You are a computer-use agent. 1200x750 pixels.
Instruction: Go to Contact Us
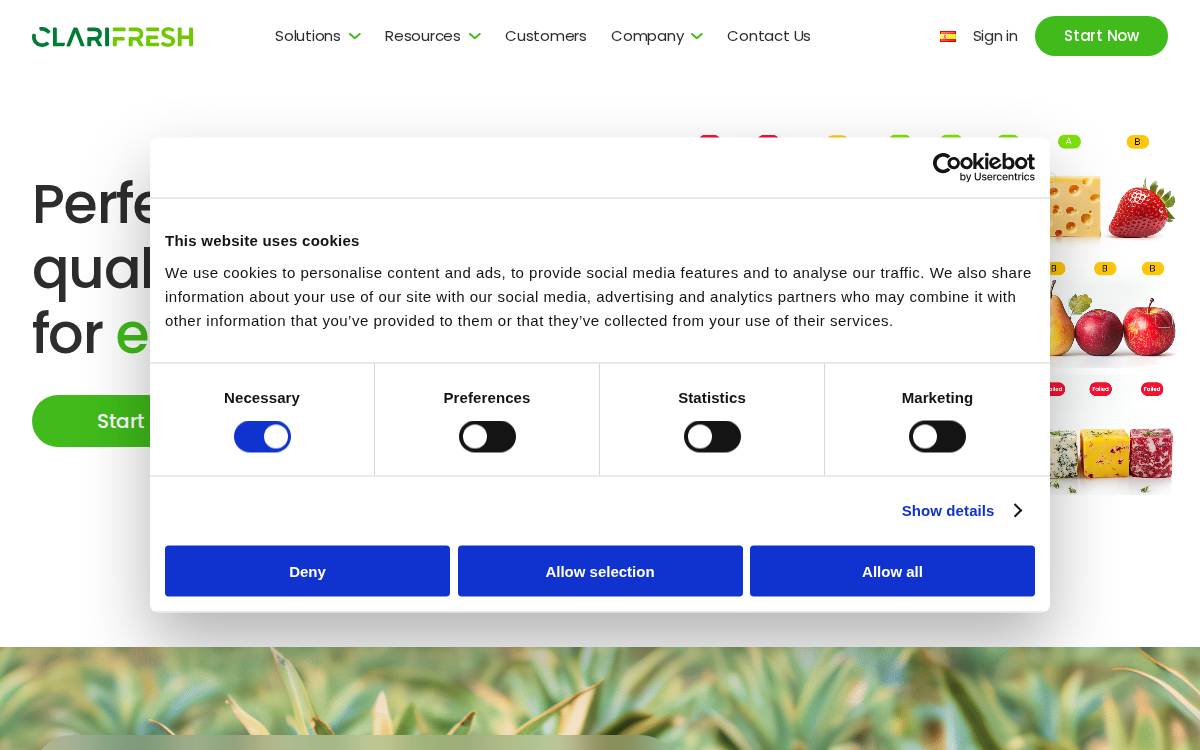[x=769, y=36]
